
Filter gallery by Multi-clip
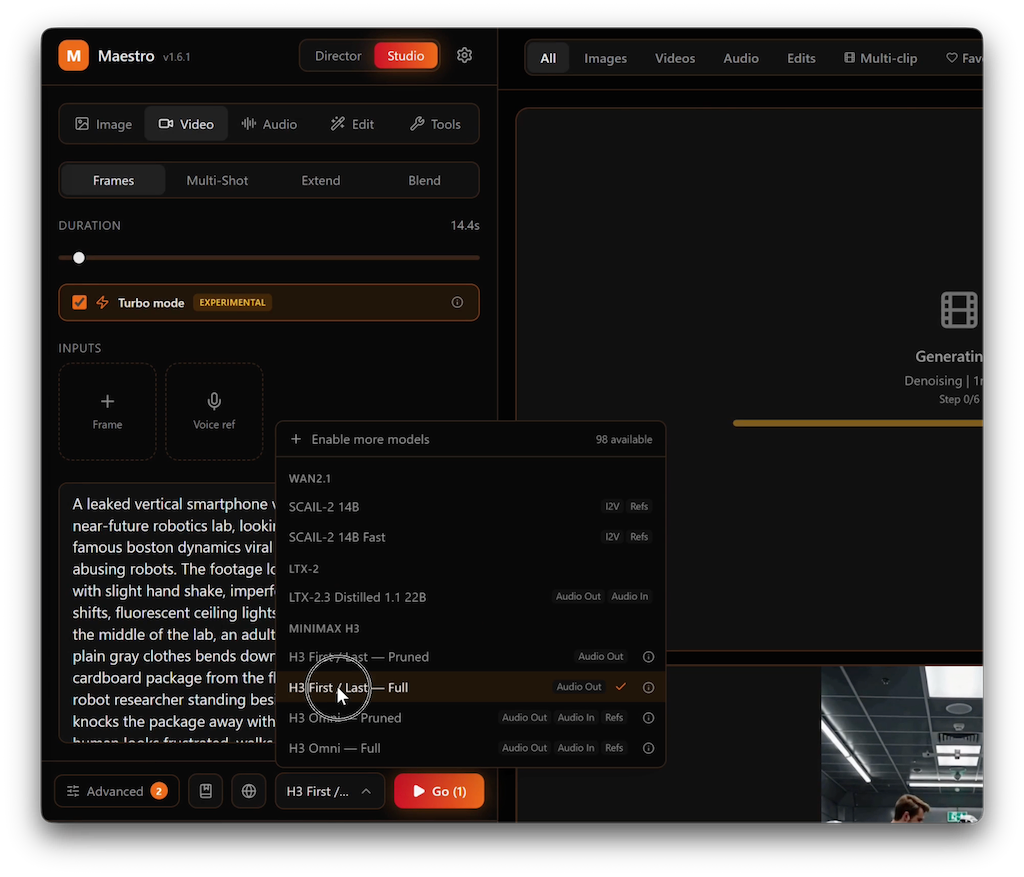tap(880, 58)
